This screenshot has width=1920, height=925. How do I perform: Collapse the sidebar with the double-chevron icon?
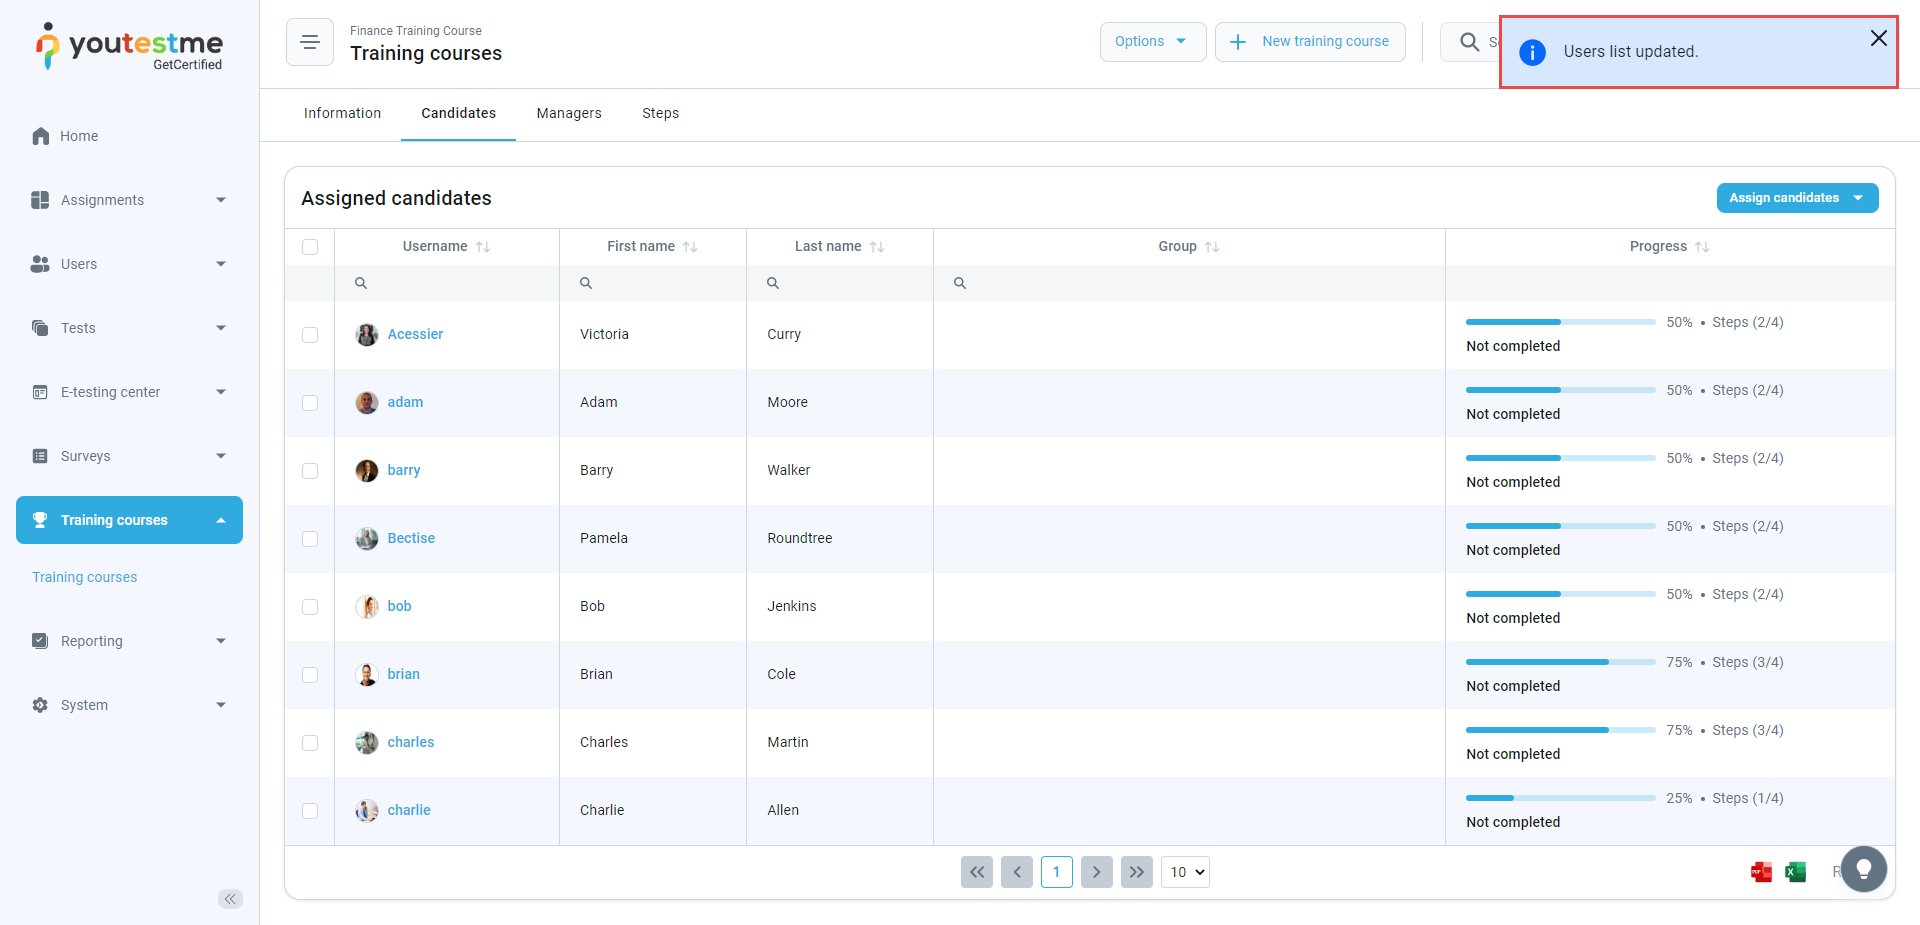[230, 898]
